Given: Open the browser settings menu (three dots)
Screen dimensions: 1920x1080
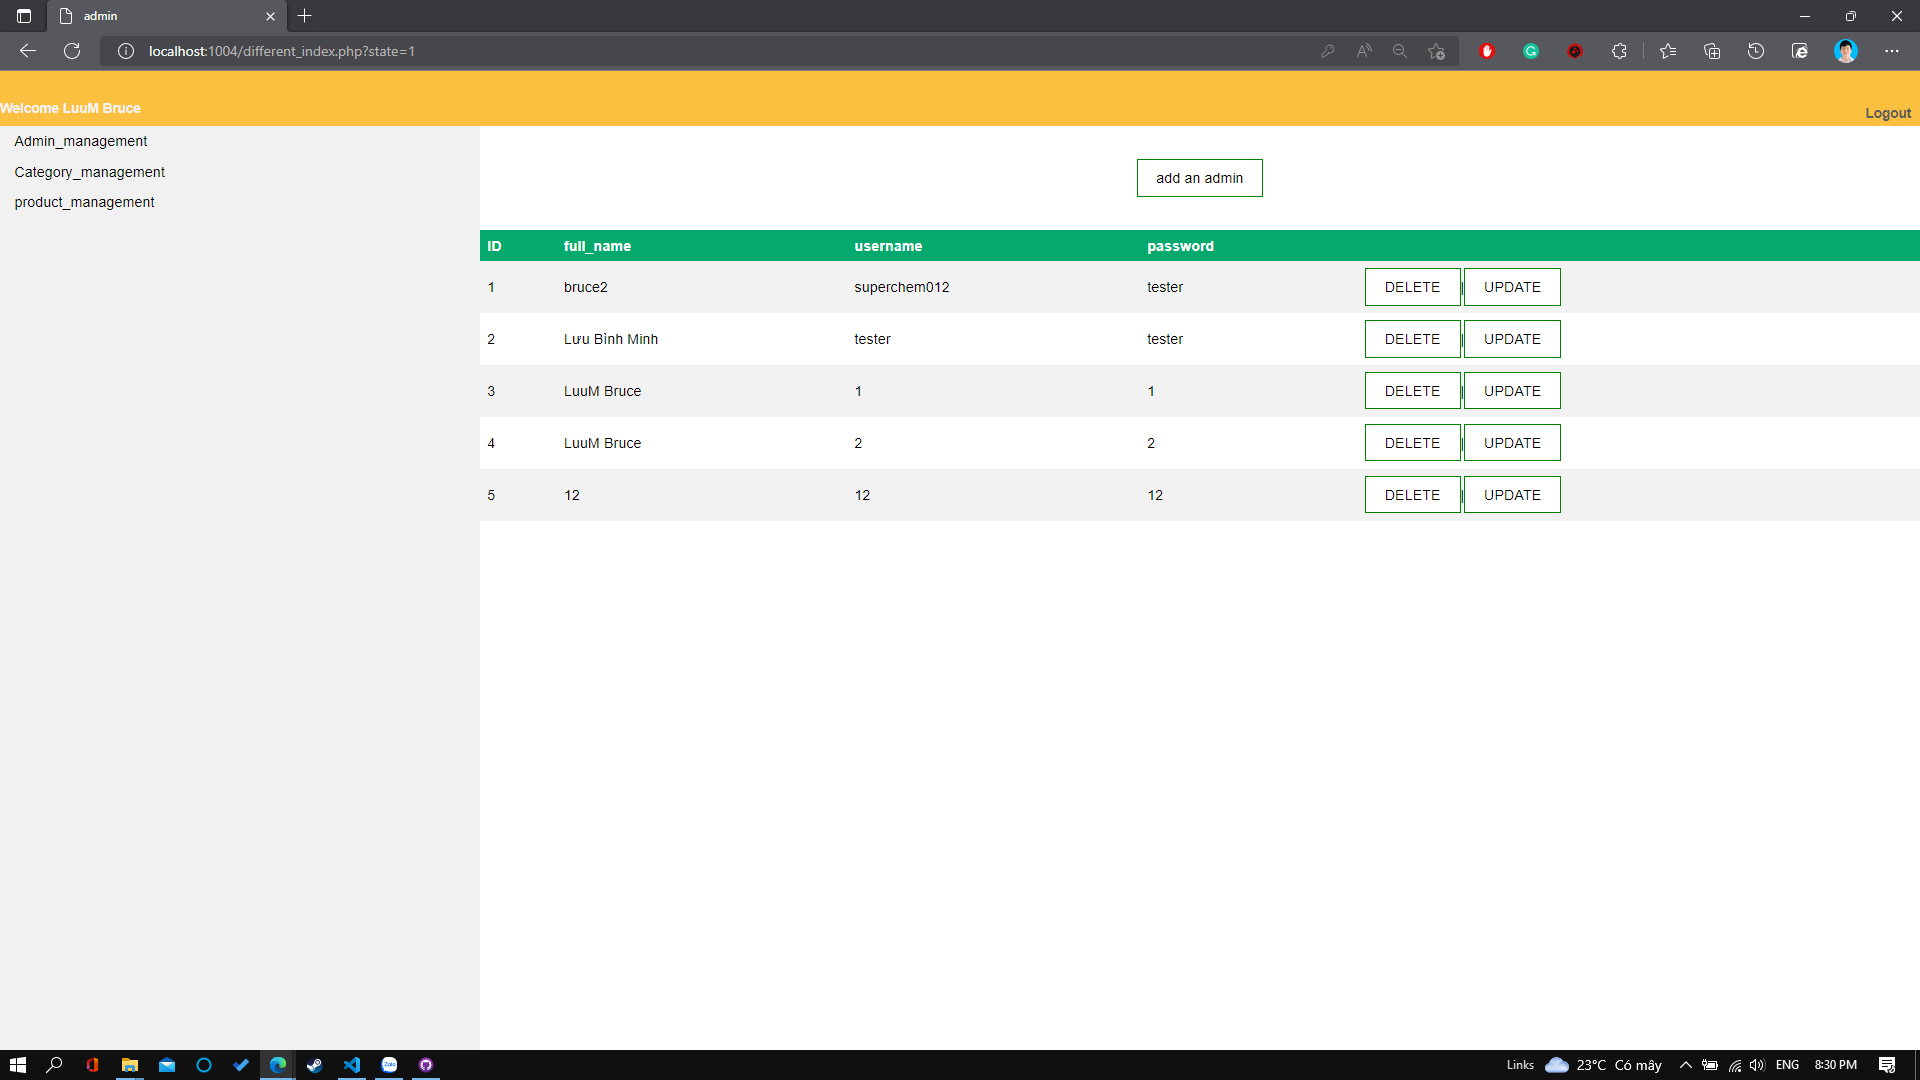Looking at the screenshot, I should click(x=1893, y=51).
